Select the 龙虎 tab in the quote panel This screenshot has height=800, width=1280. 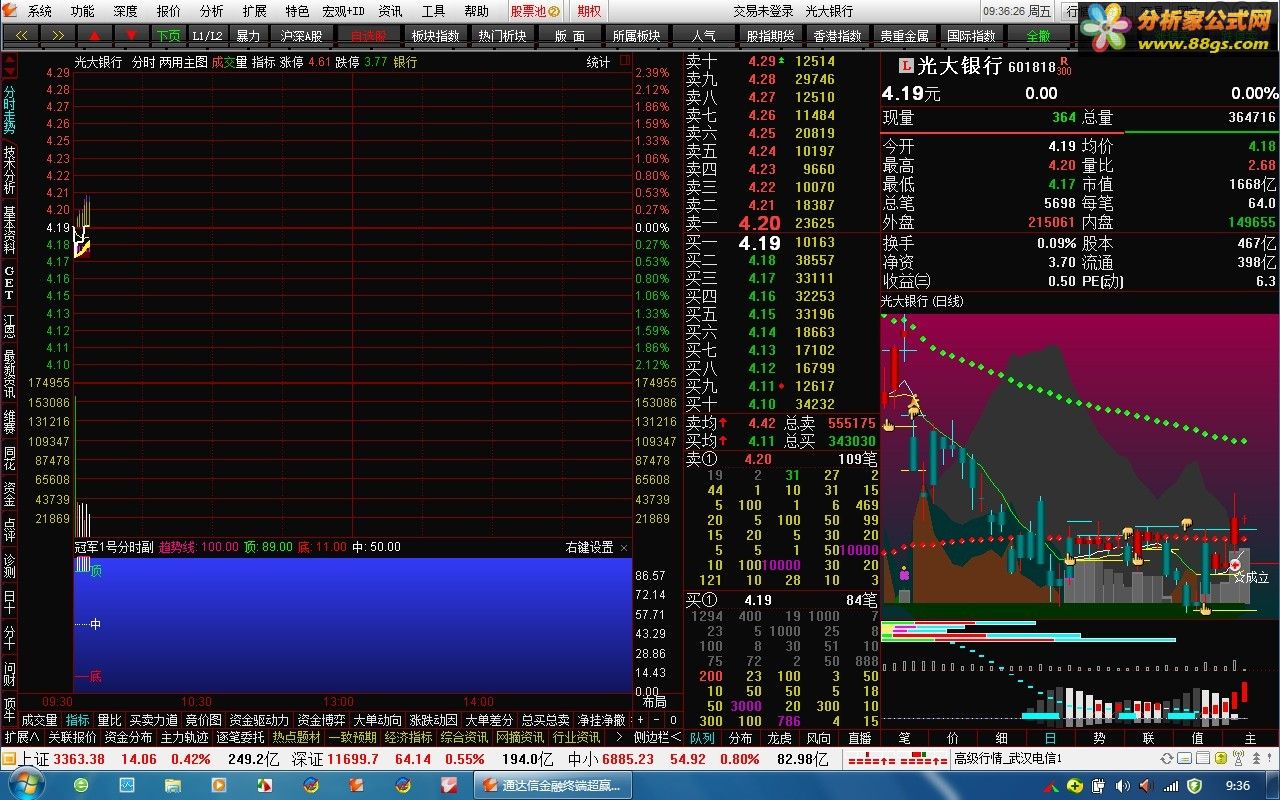tap(780, 738)
